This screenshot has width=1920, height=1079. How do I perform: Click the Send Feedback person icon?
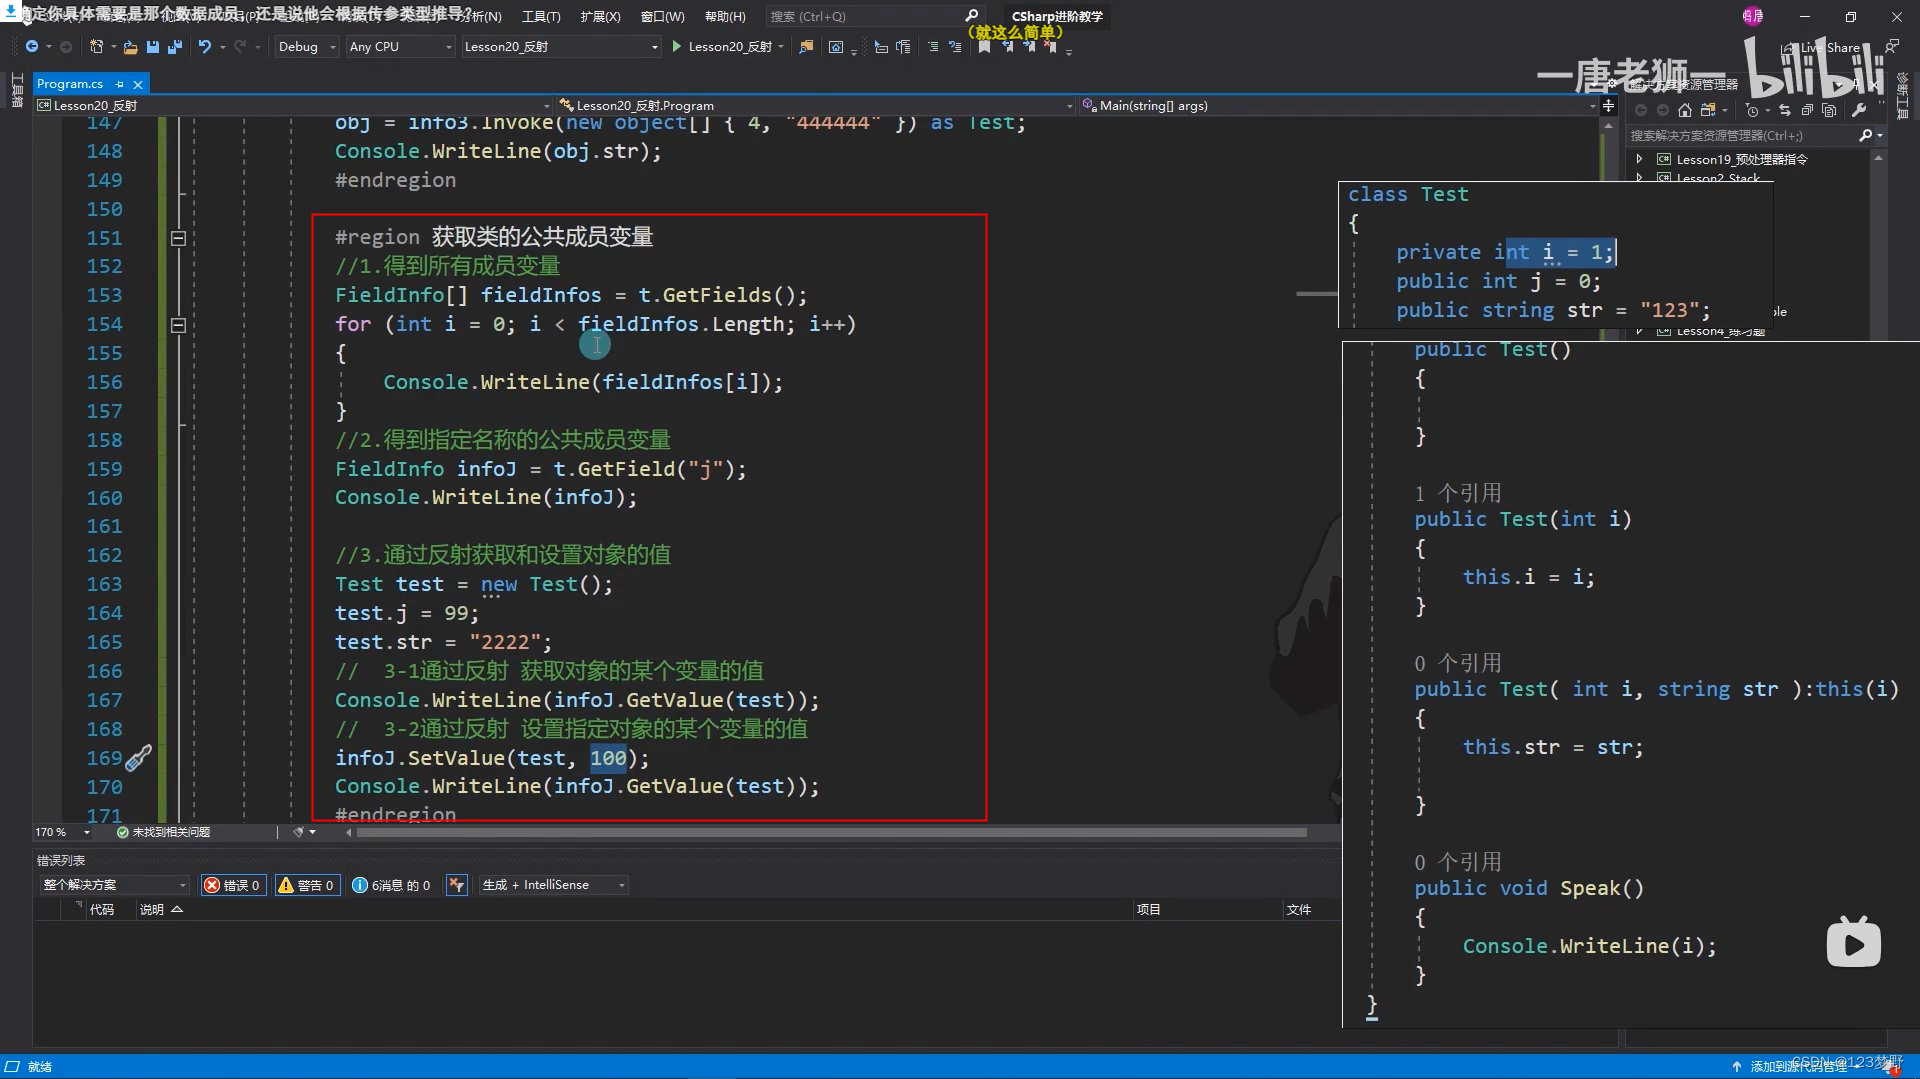pos(1893,47)
